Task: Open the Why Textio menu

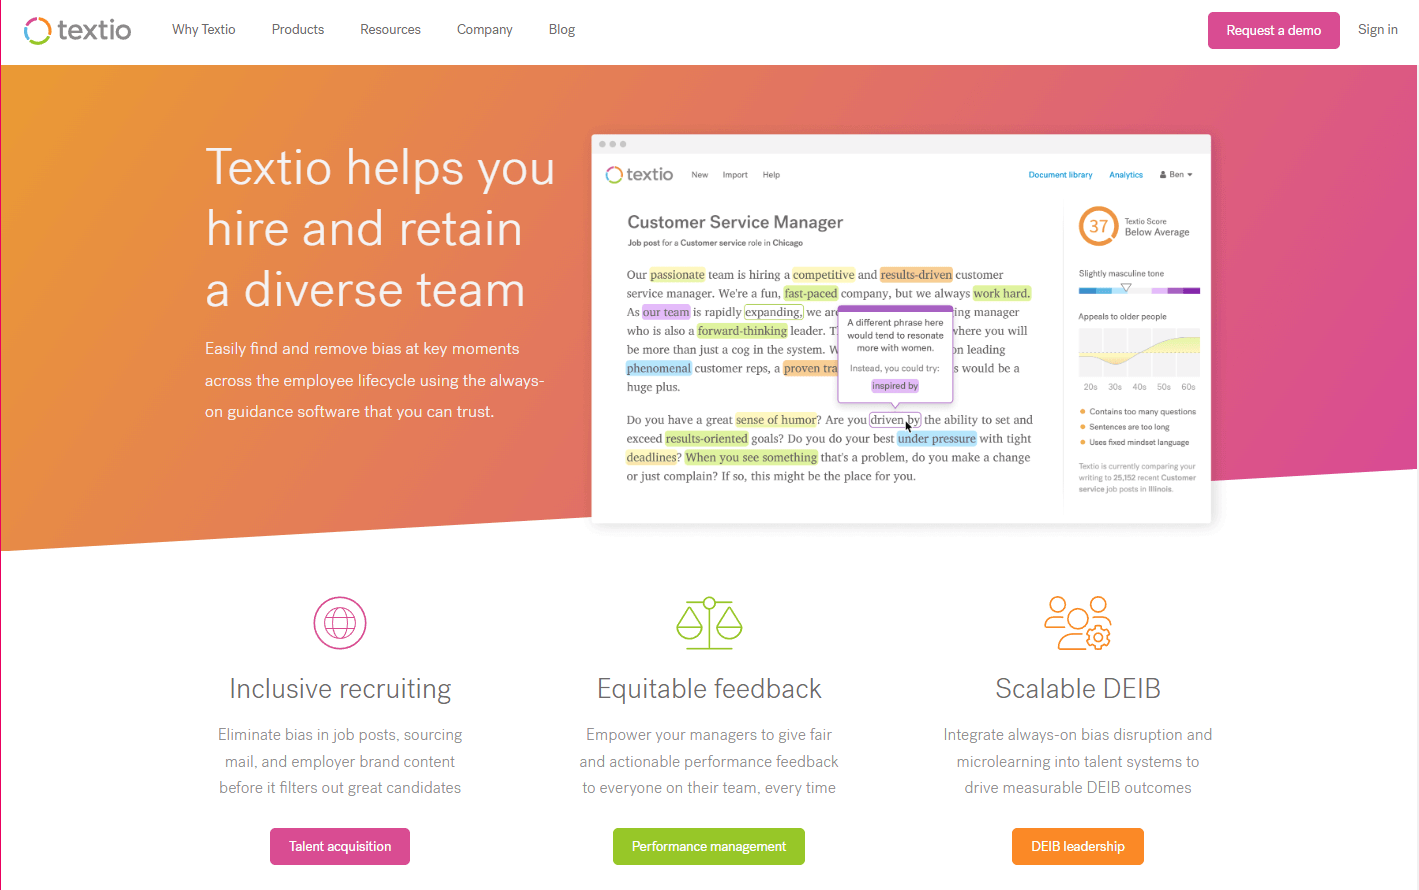Action: pos(204,30)
